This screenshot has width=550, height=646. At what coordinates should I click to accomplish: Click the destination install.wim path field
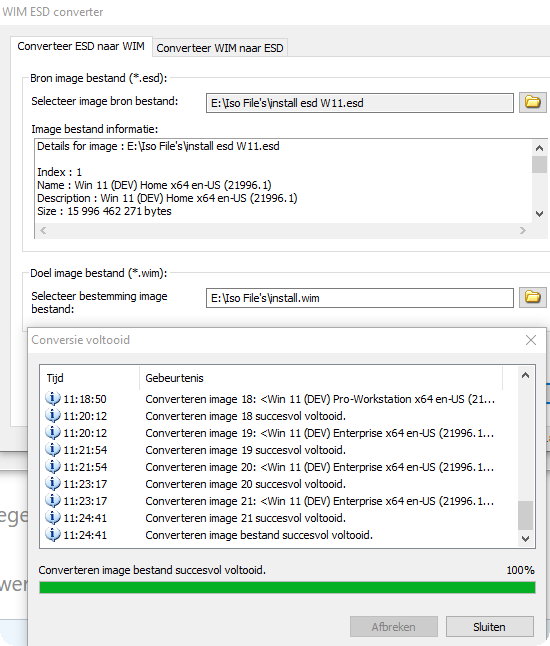click(x=360, y=298)
